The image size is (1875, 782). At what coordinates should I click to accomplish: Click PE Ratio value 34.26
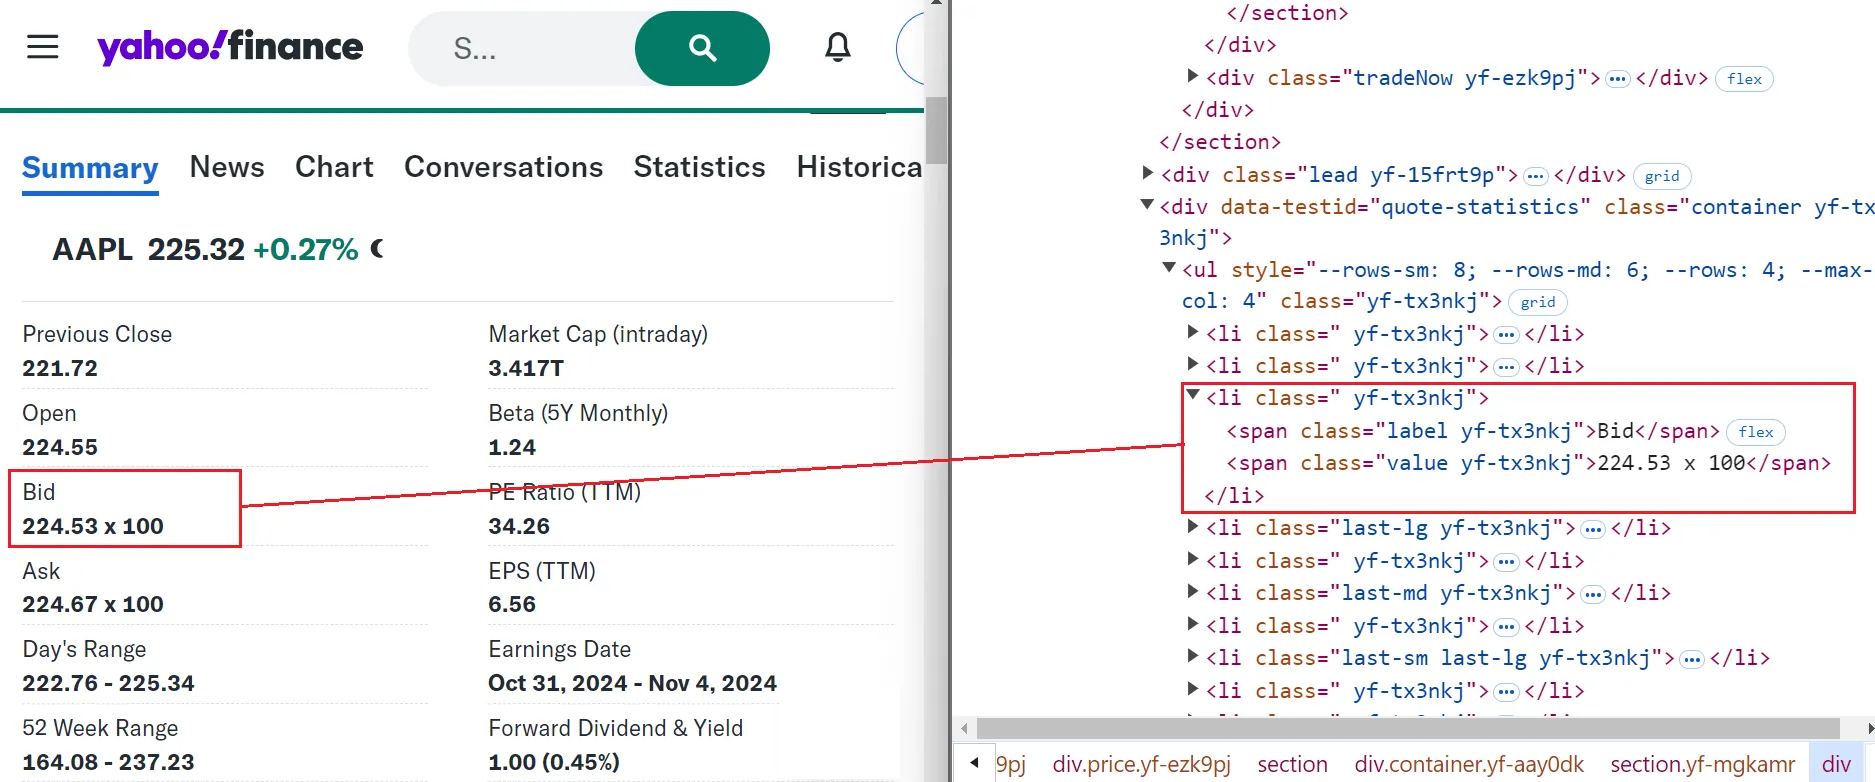pos(519,526)
